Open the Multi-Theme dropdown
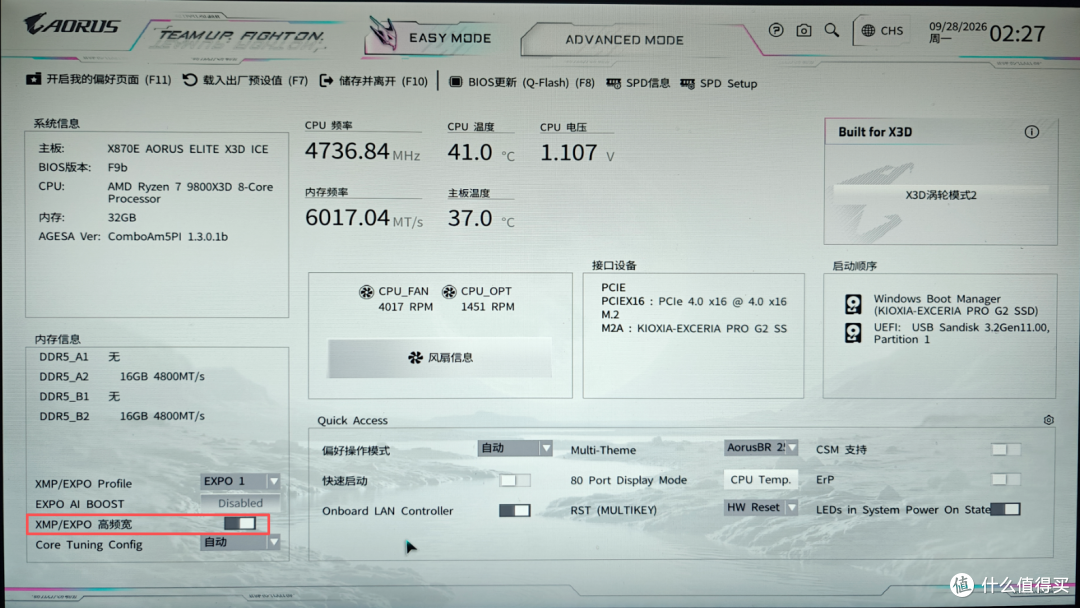 click(x=761, y=448)
